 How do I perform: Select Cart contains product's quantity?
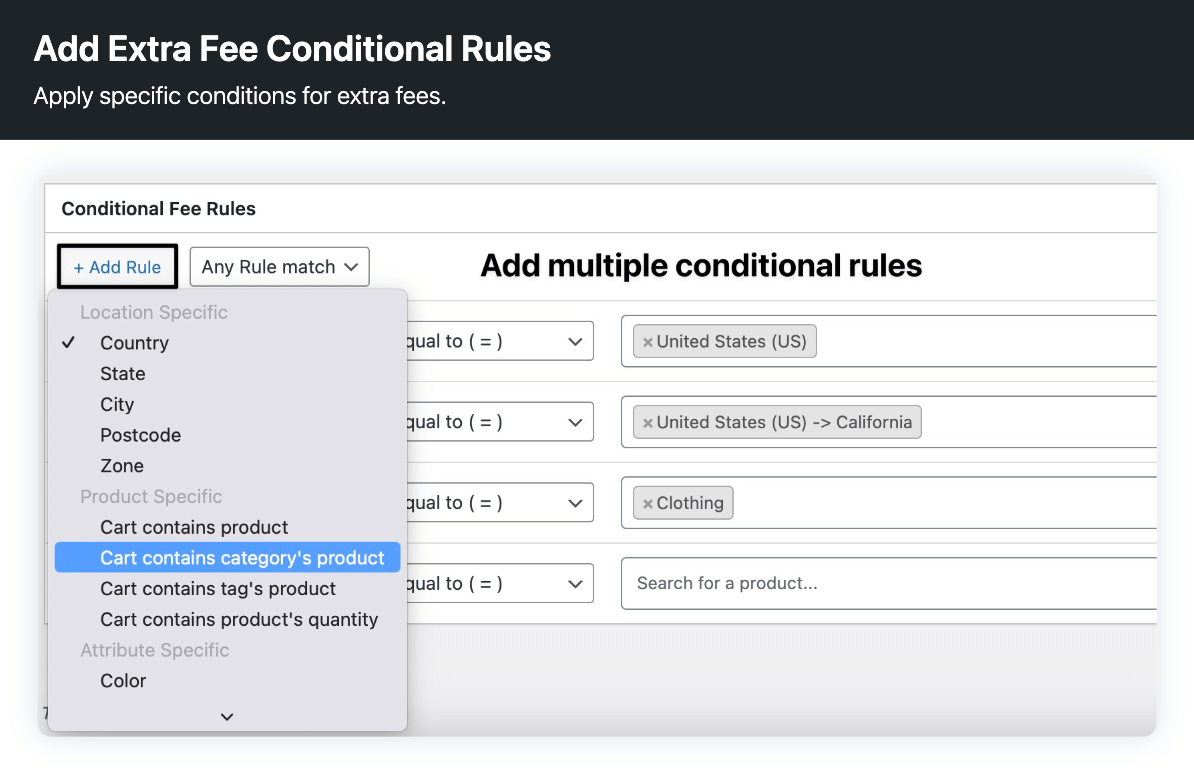(x=239, y=619)
